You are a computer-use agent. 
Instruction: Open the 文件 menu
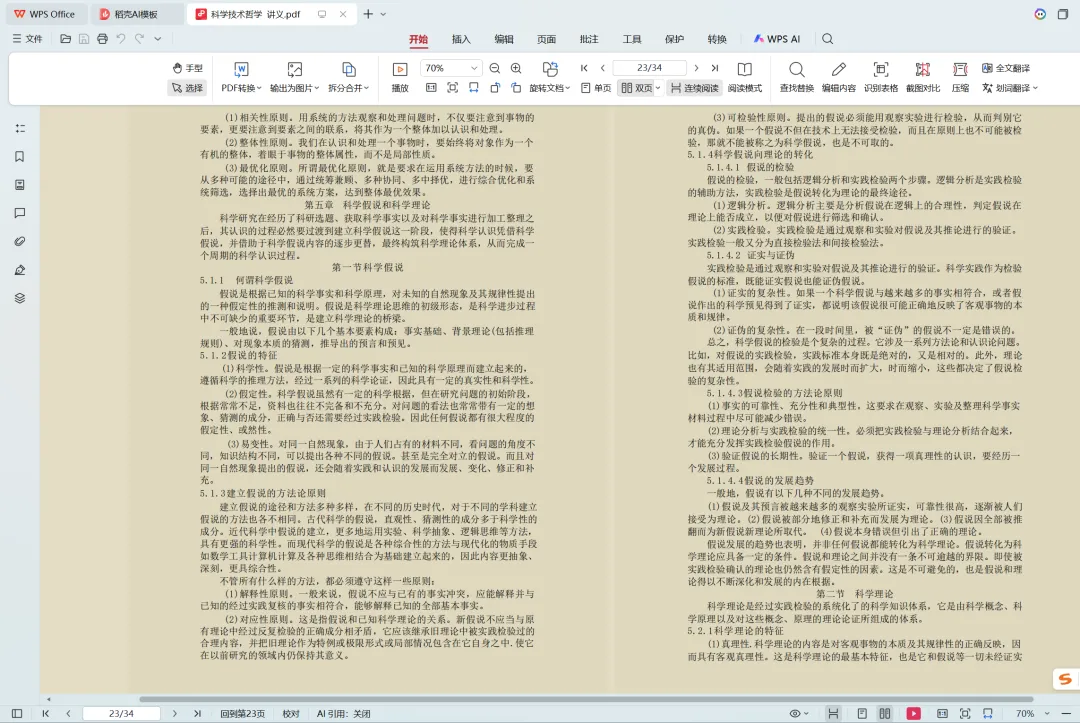coord(28,39)
